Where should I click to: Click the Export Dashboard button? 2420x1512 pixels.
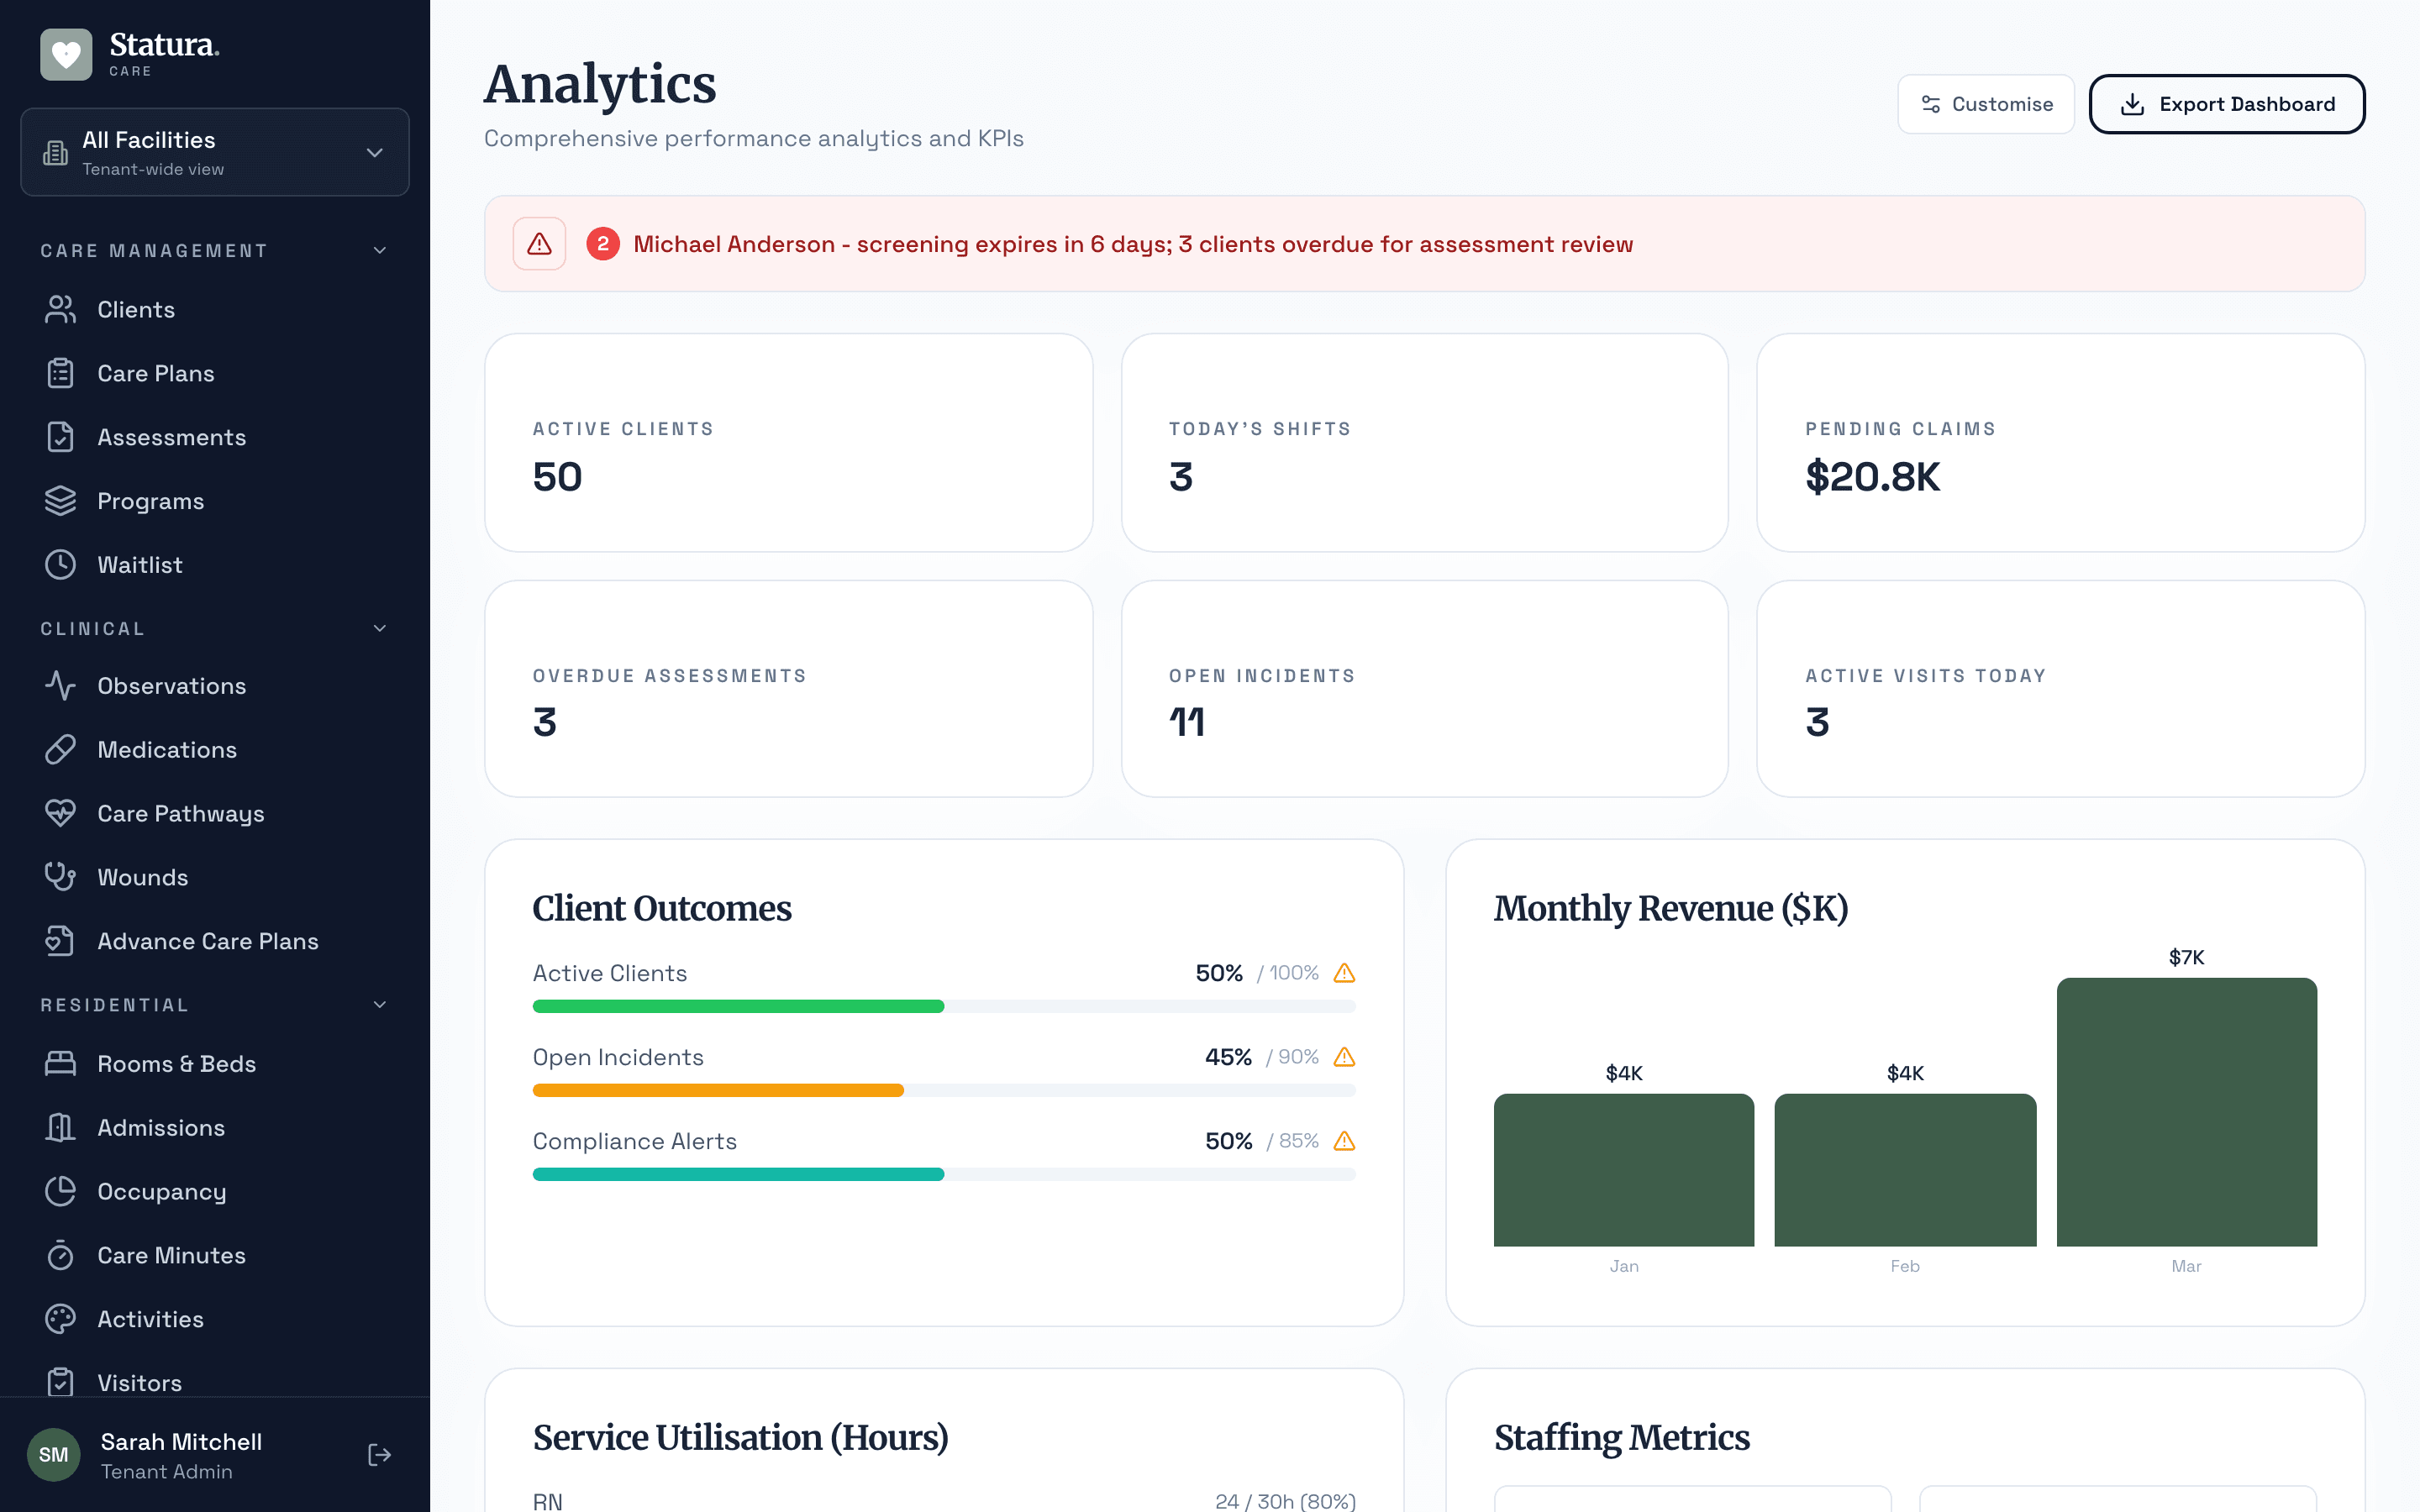click(x=2227, y=104)
